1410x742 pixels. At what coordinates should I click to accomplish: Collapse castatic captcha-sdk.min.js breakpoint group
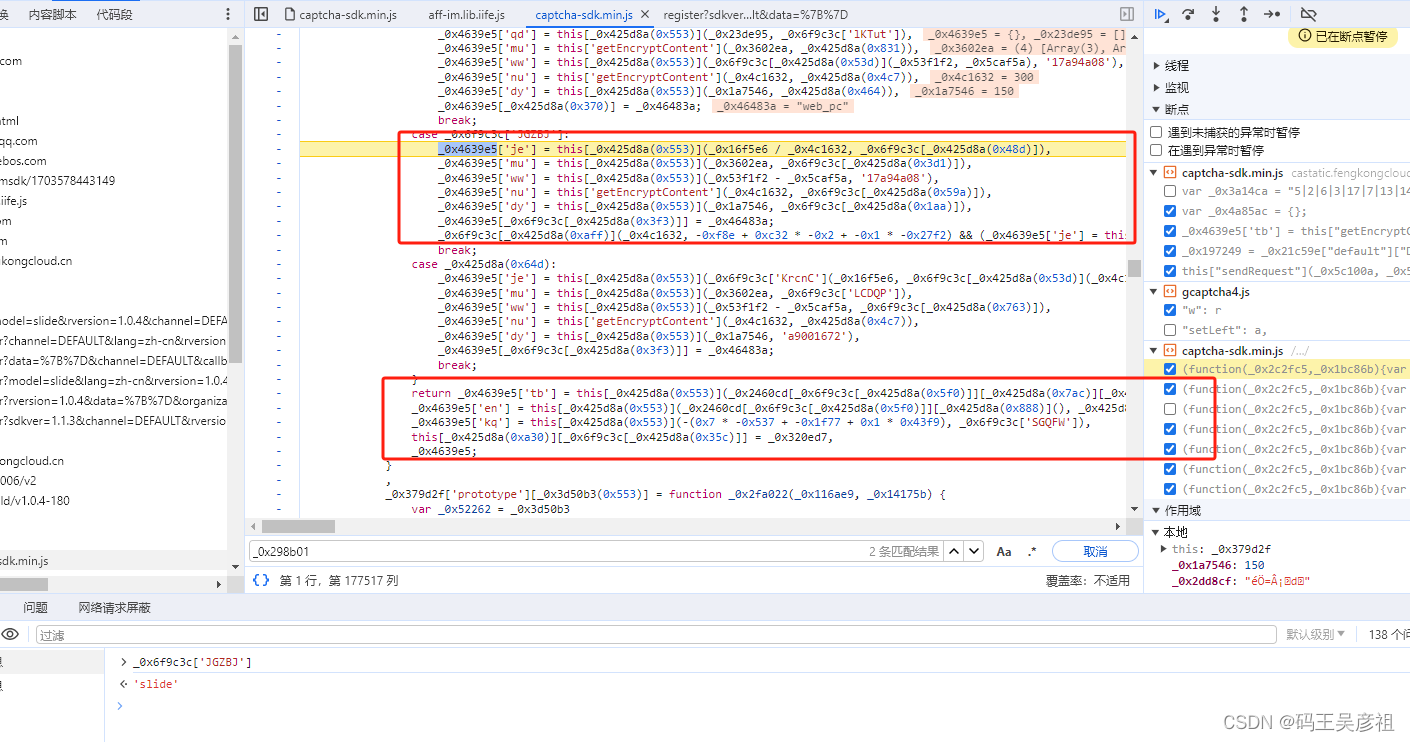[1156, 172]
